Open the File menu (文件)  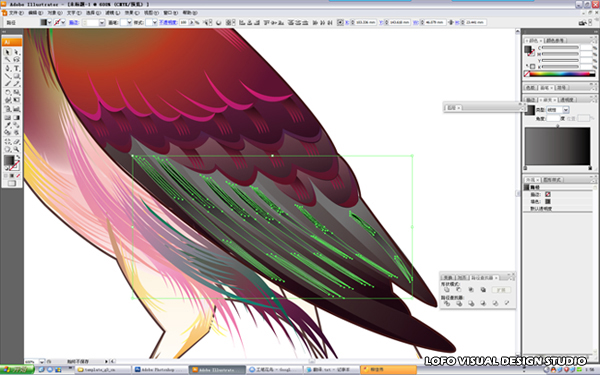click(x=15, y=13)
